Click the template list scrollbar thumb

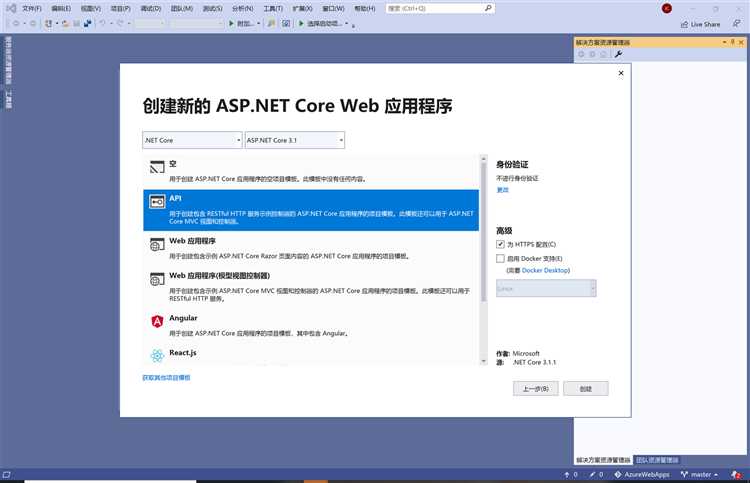pos(484,232)
